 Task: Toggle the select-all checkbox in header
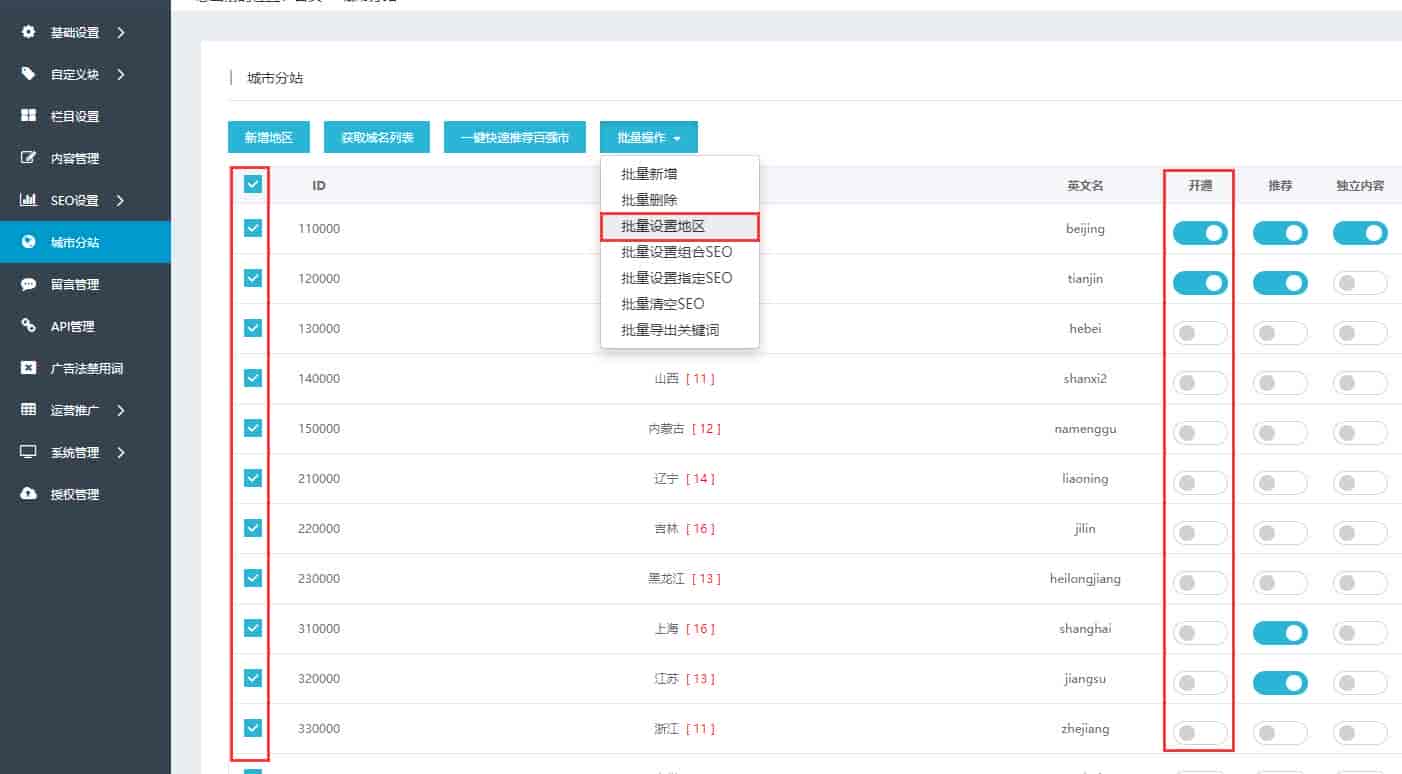[250, 184]
